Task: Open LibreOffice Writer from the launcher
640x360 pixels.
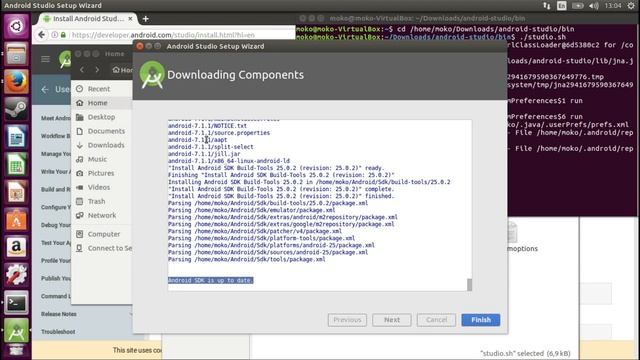Action: [16, 137]
